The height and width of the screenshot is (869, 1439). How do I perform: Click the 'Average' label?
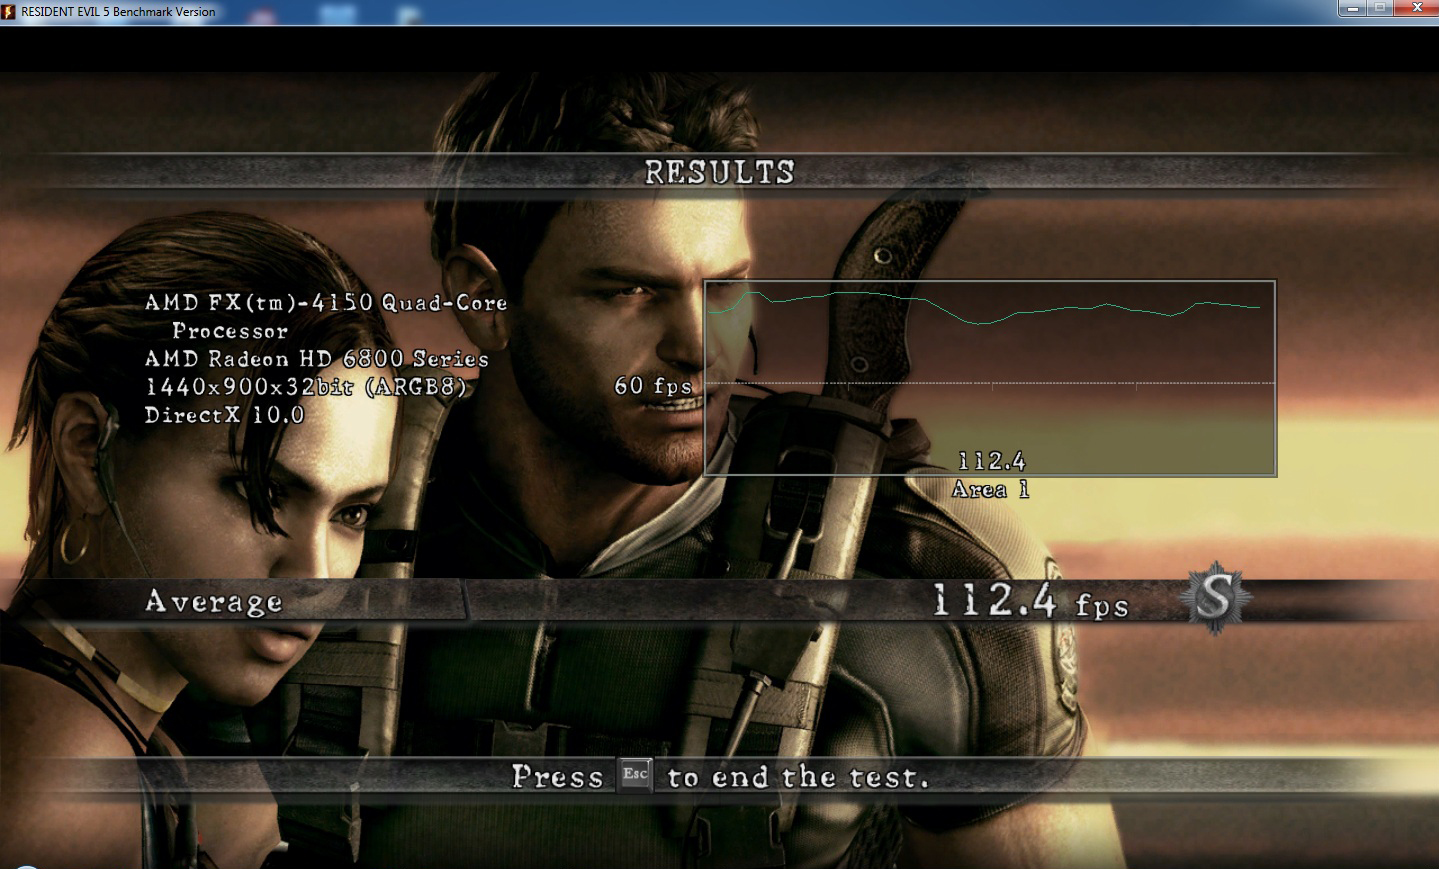[x=214, y=601]
